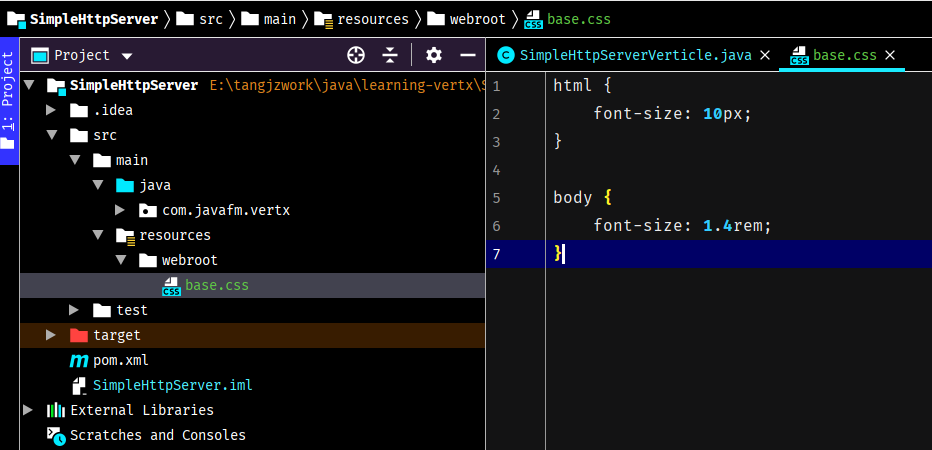Image resolution: width=932 pixels, height=450 pixels.
Task: Click resources in the breadcrumb path
Action: click(372, 19)
